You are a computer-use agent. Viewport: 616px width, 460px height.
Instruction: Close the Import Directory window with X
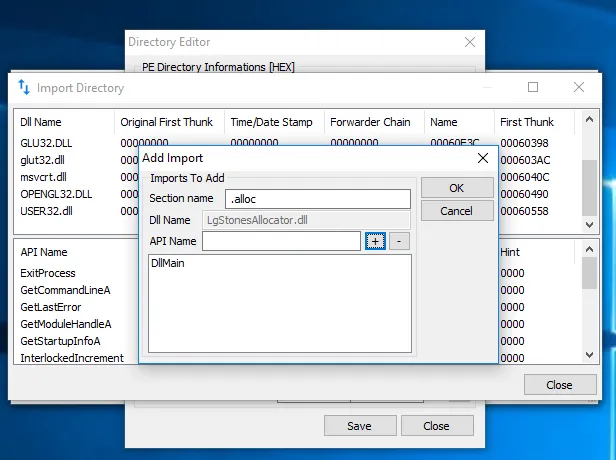[579, 87]
